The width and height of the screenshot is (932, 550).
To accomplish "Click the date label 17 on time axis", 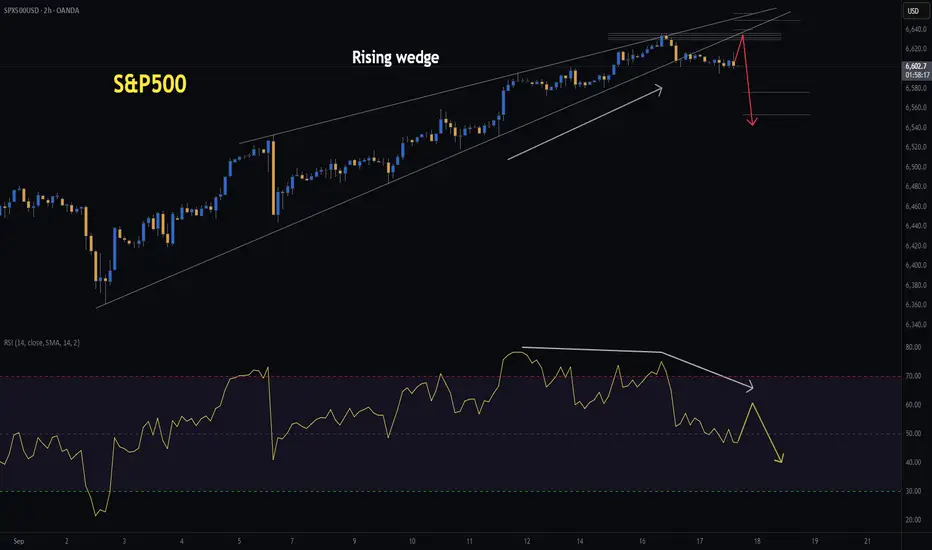I will coord(700,541).
